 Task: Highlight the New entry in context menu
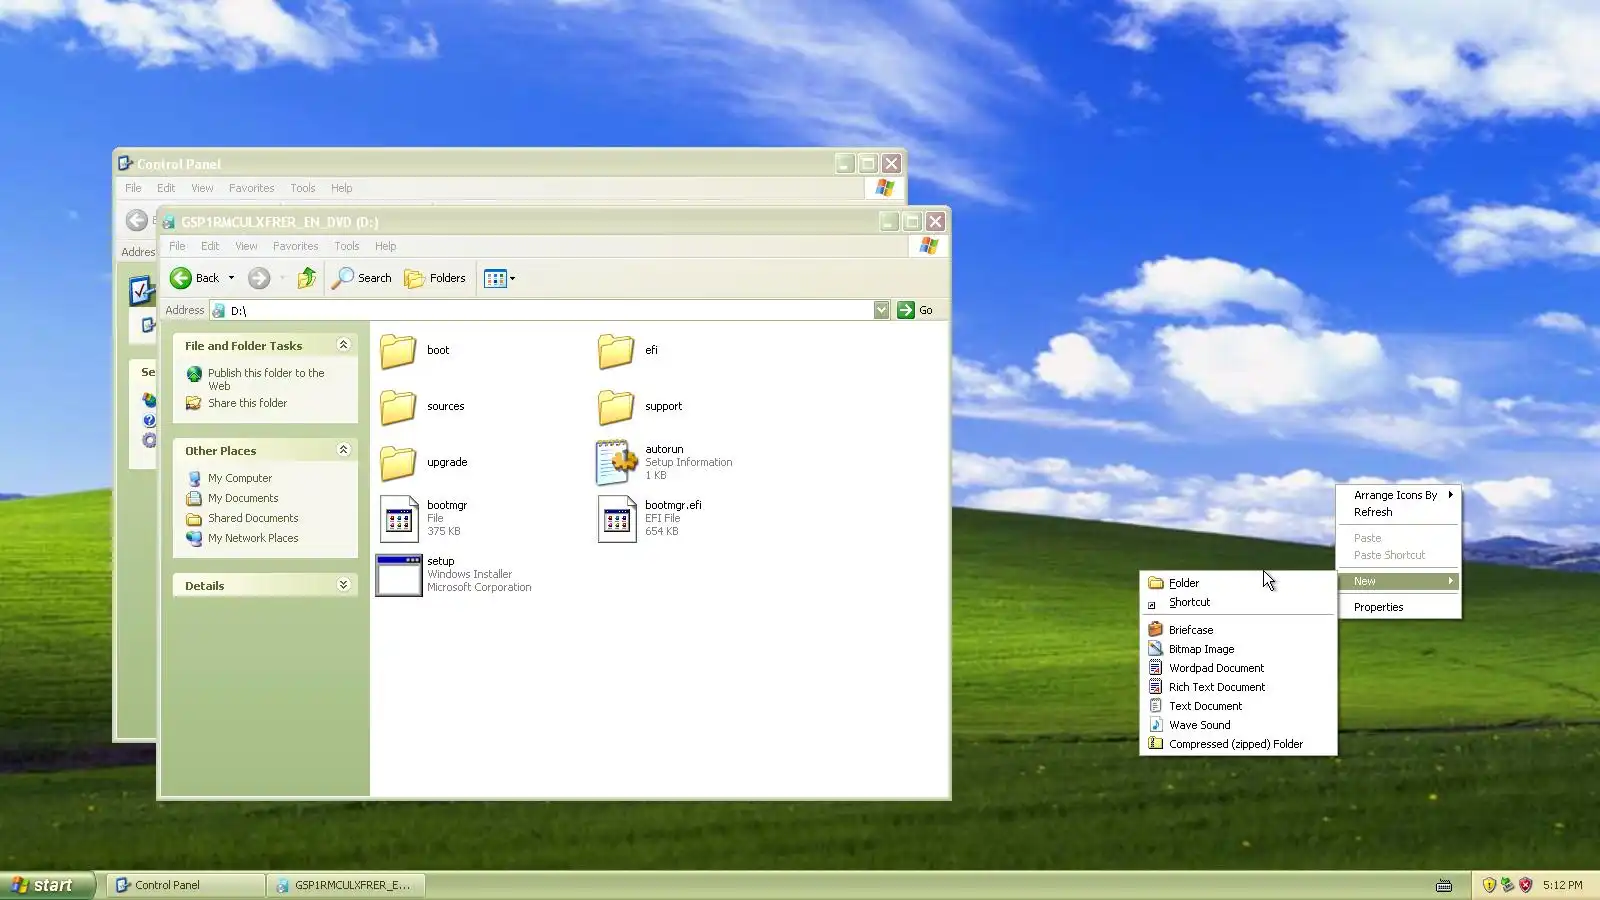point(1399,581)
